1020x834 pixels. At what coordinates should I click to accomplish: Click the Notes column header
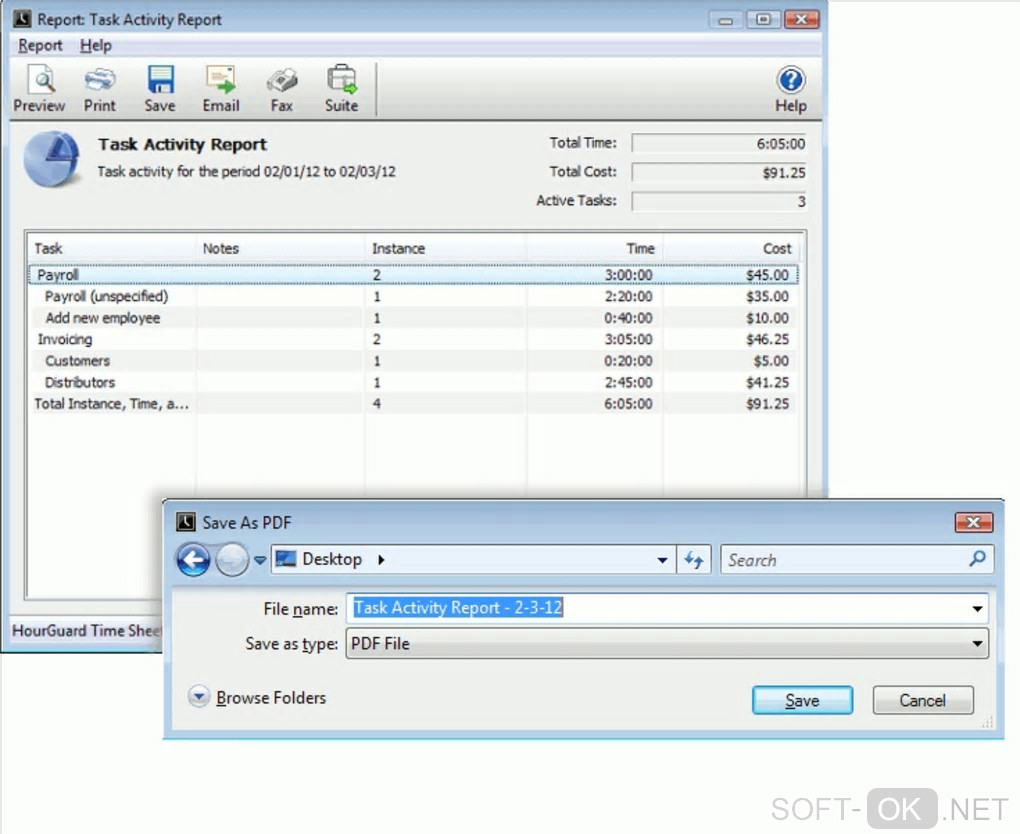point(280,249)
